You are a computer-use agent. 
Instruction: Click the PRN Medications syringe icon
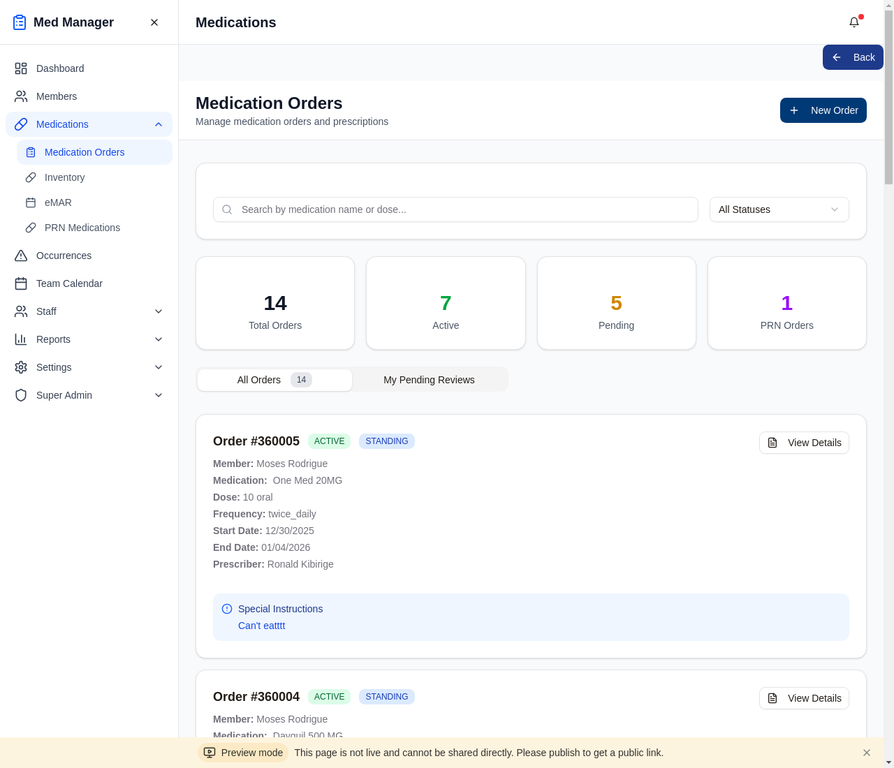[32, 227]
